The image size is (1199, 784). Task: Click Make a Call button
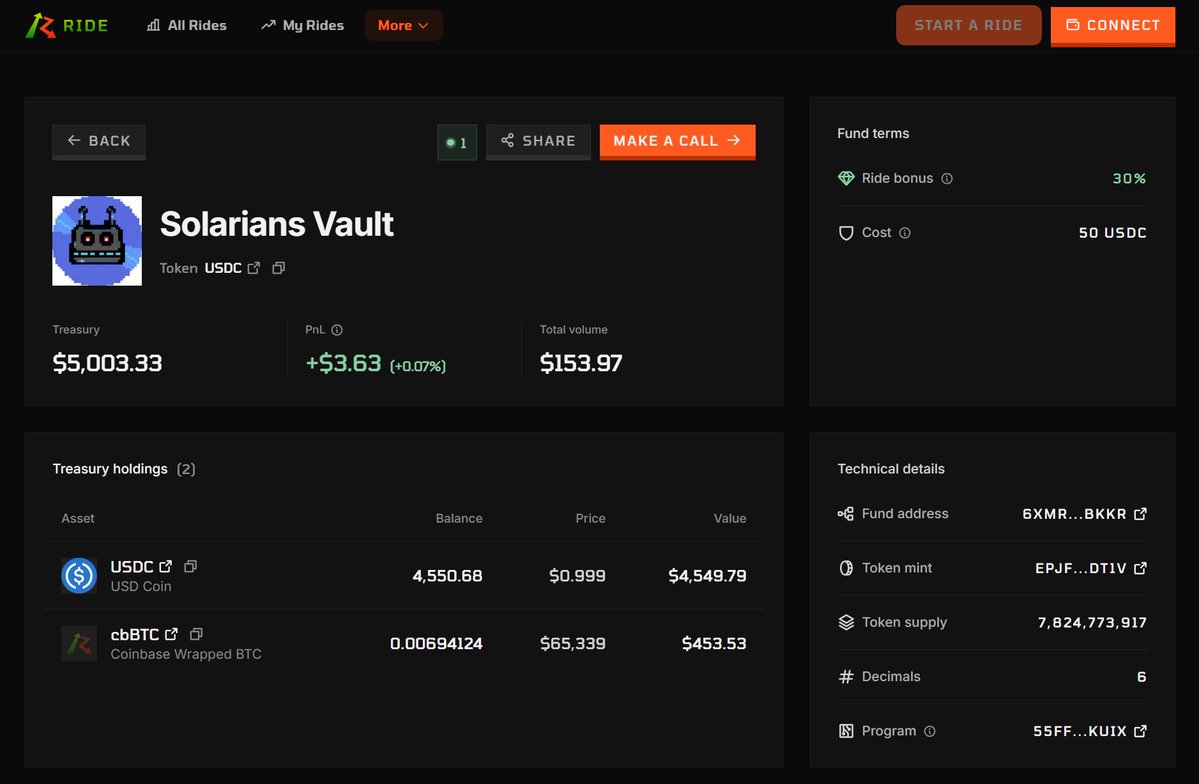point(677,141)
